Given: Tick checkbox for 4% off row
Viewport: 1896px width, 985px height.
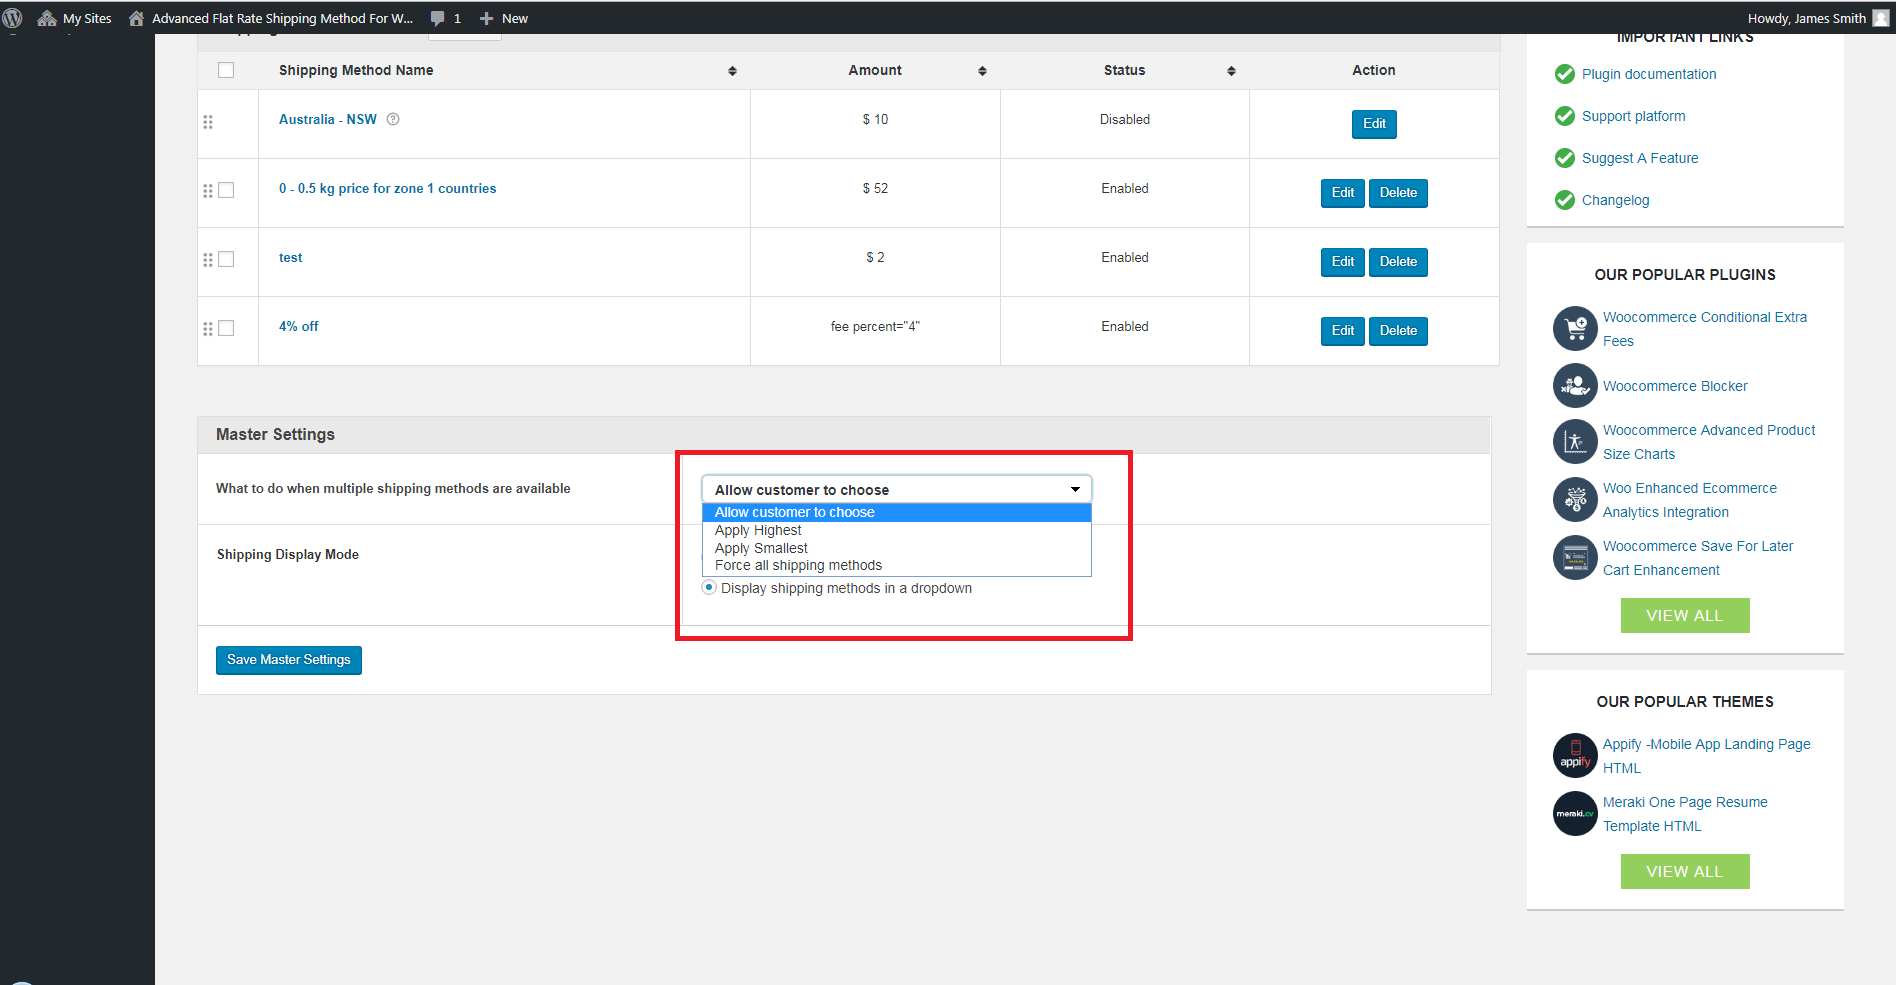Looking at the screenshot, I should tap(226, 328).
